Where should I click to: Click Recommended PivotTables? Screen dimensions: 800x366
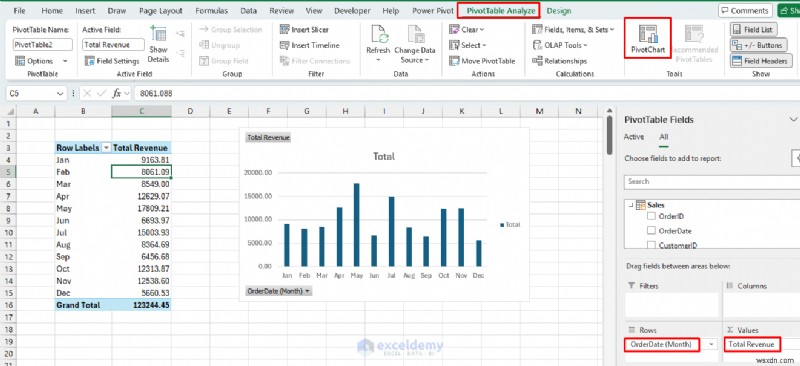[694, 44]
